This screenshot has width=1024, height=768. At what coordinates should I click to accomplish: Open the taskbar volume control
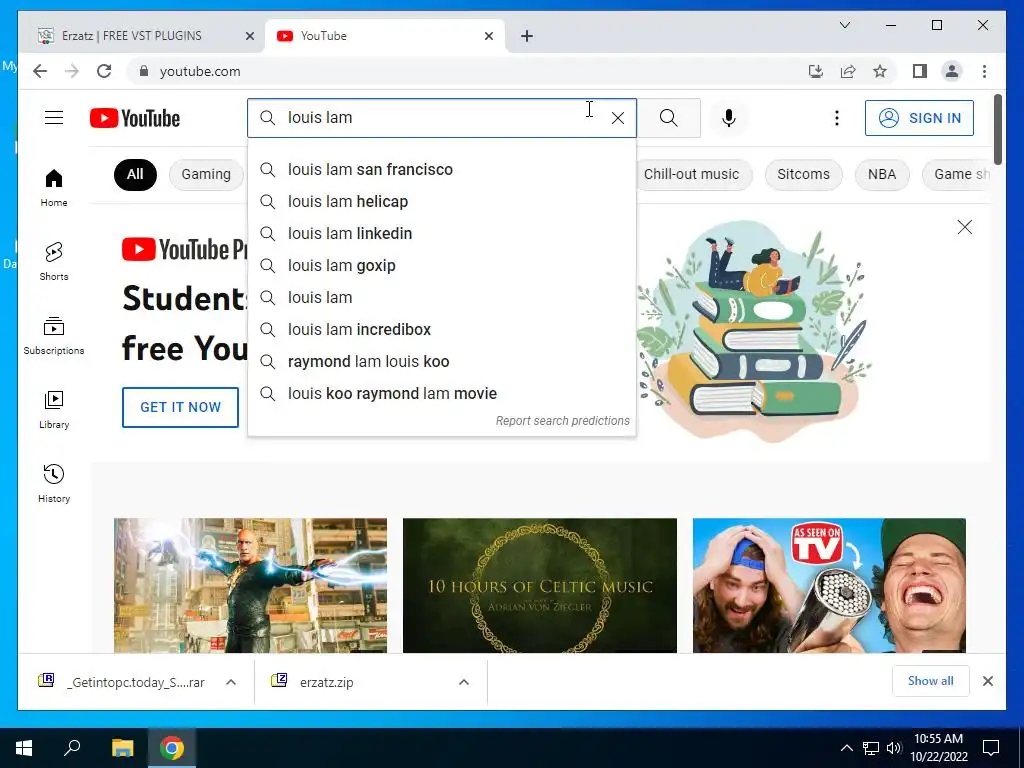coord(894,748)
